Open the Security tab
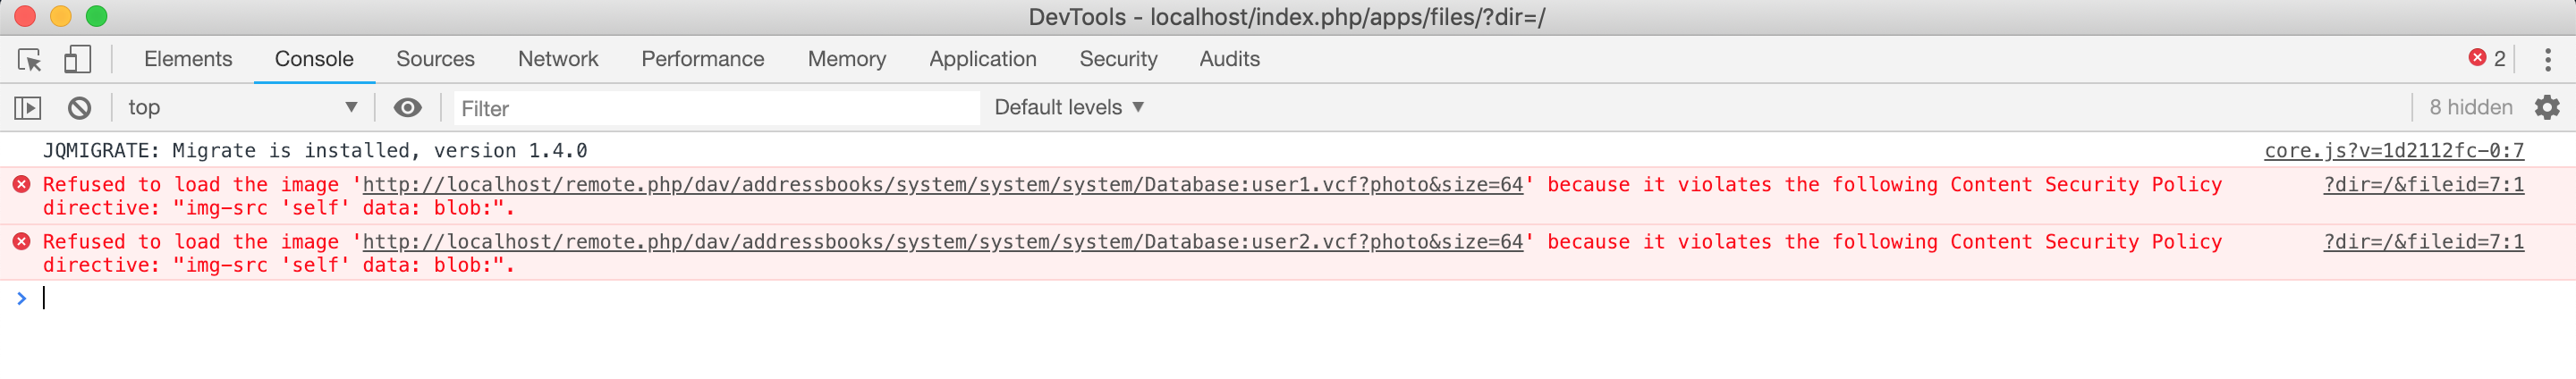Viewport: 2576px width, 379px height. point(1117,60)
